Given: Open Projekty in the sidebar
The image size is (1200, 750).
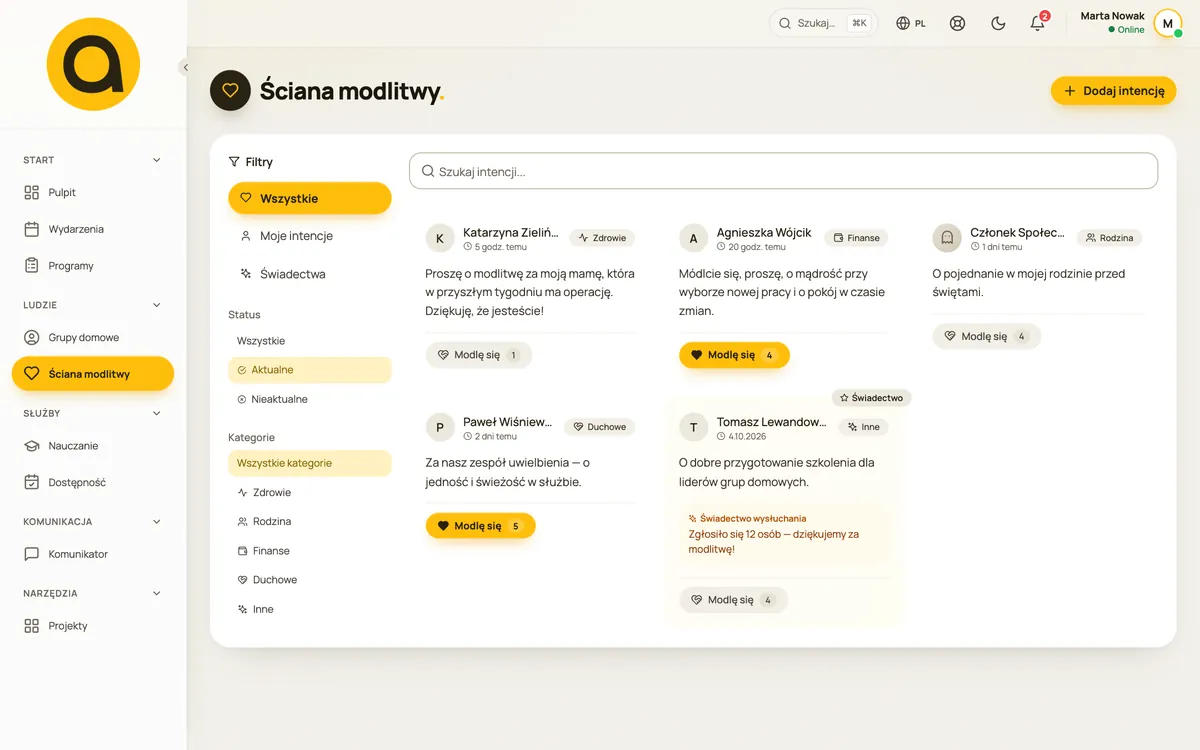Looking at the screenshot, I should (x=93, y=626).
